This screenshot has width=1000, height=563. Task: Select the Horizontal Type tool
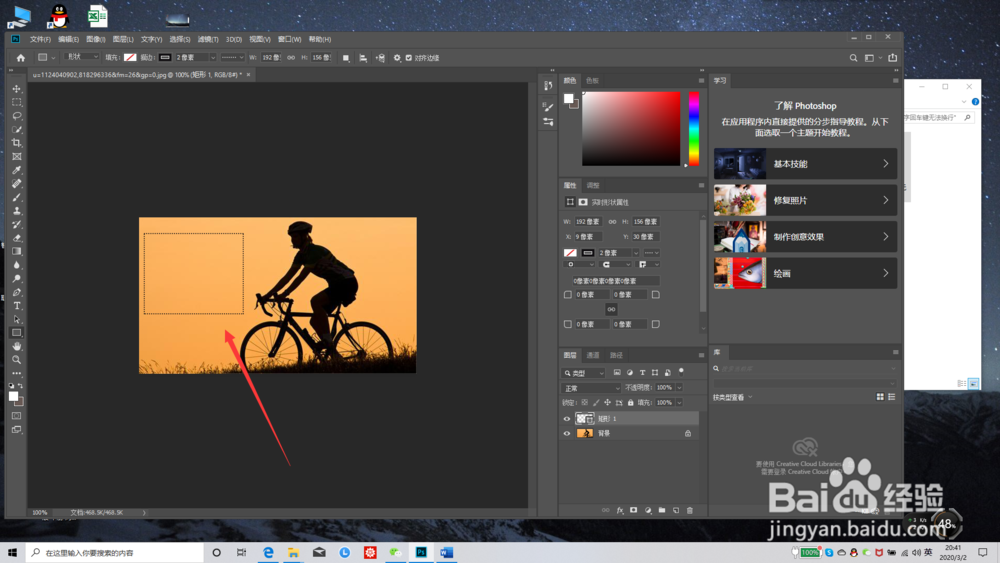pyautogui.click(x=17, y=306)
